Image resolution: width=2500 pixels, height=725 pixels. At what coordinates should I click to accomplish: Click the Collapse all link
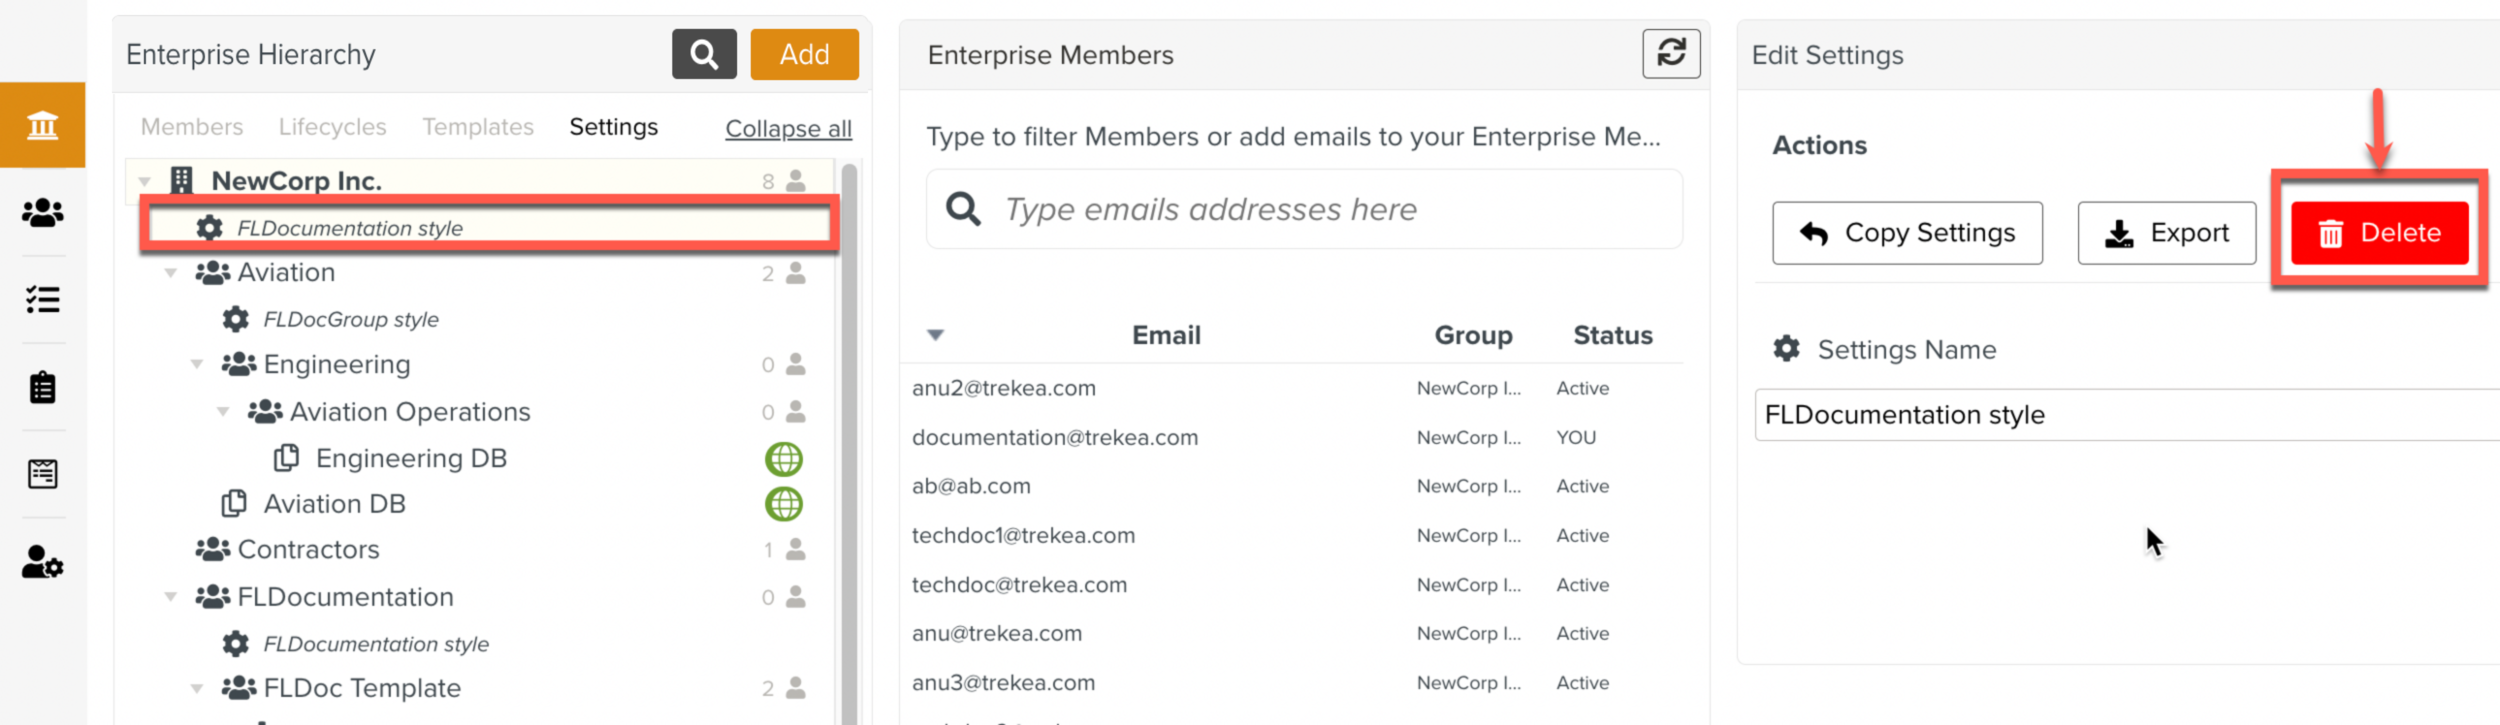point(788,129)
